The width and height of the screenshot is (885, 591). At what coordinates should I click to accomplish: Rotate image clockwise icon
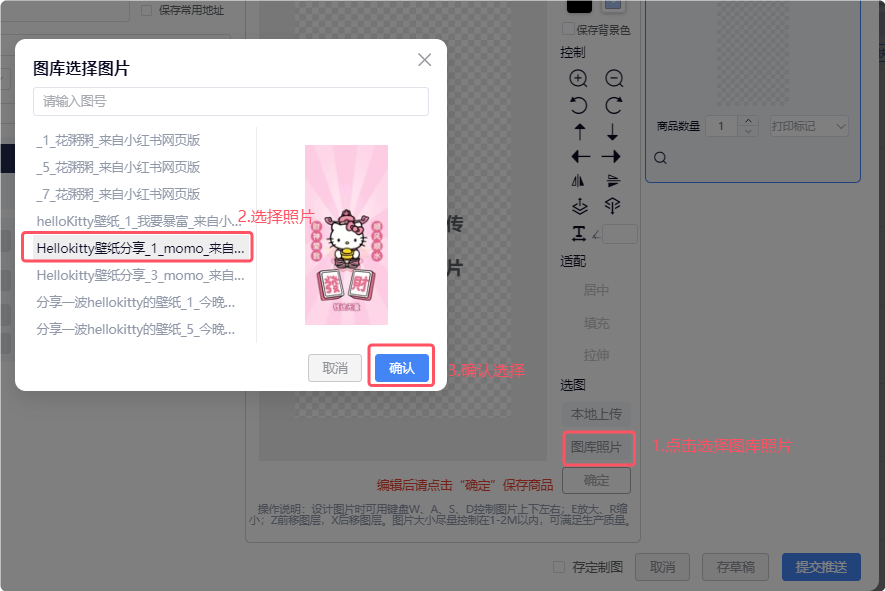[614, 106]
